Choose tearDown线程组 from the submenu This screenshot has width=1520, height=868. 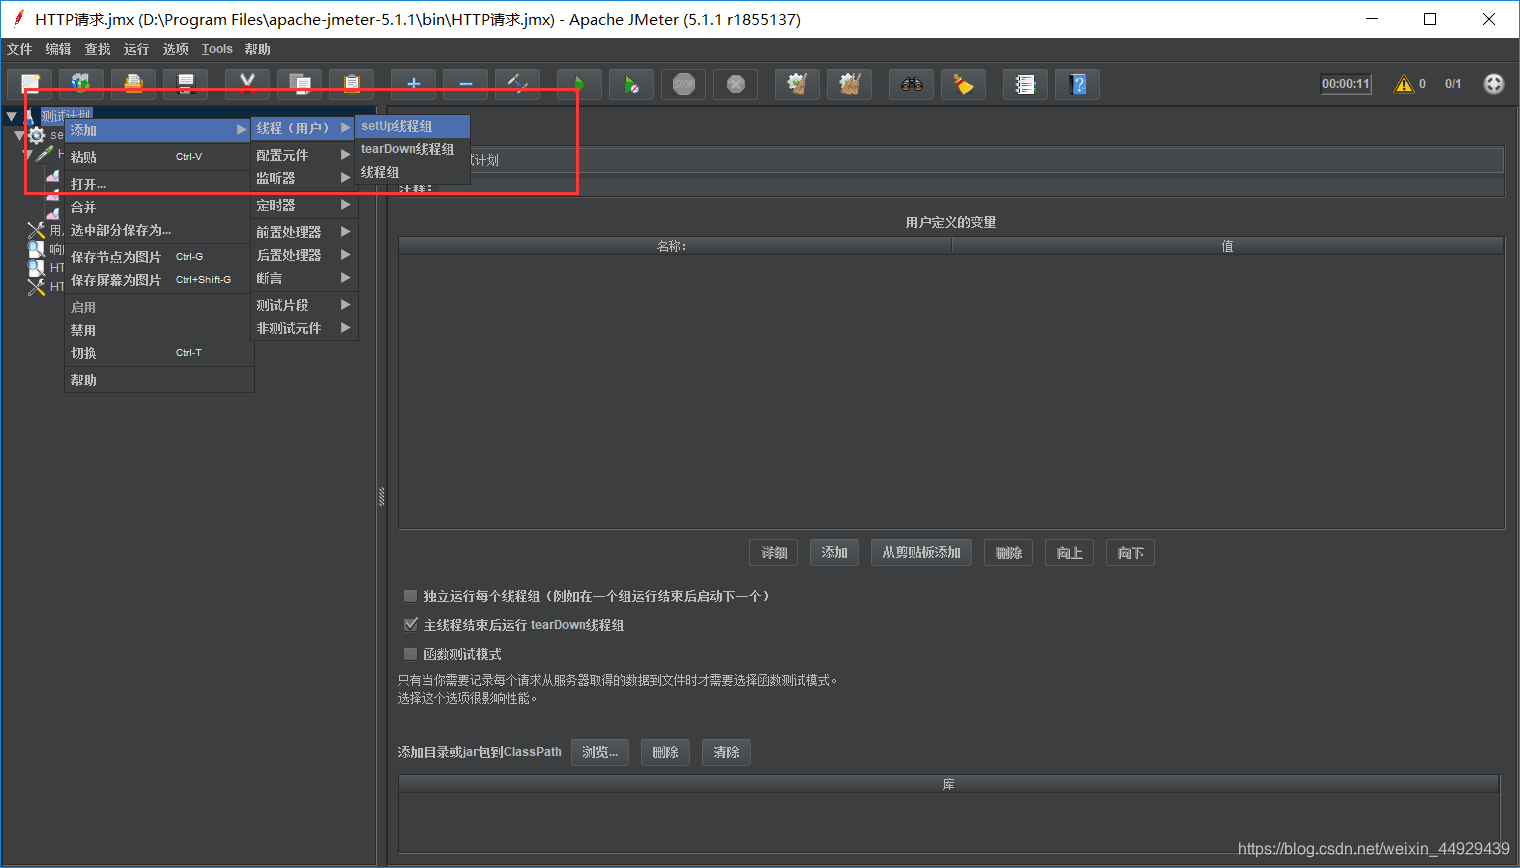(x=412, y=149)
